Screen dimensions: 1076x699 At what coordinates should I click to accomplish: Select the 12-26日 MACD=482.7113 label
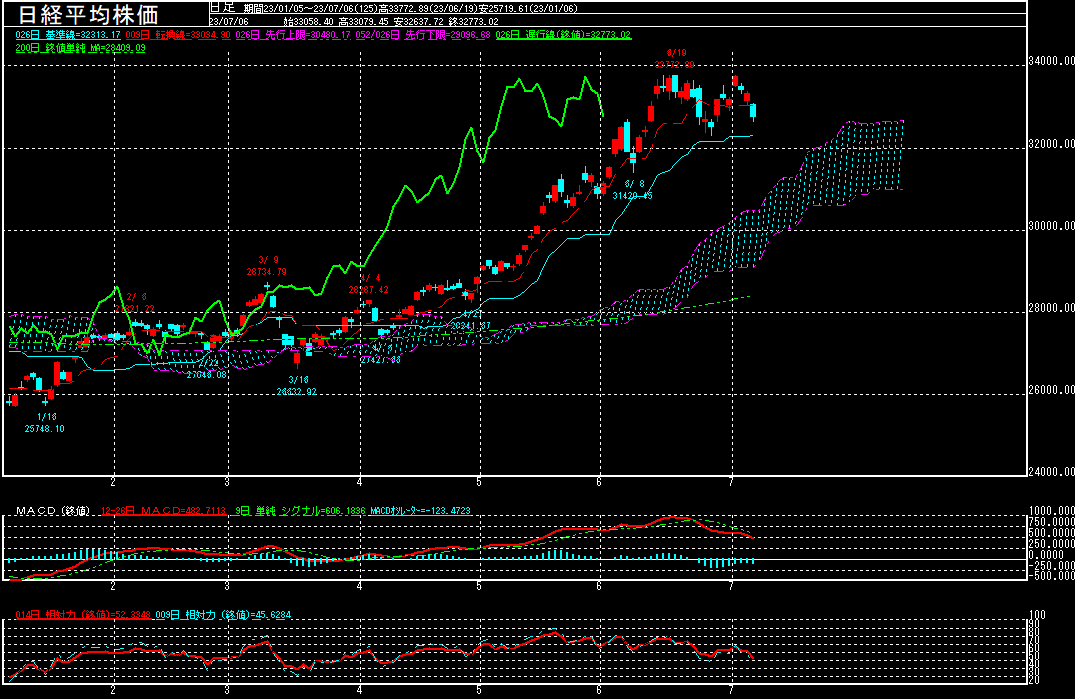(163, 511)
